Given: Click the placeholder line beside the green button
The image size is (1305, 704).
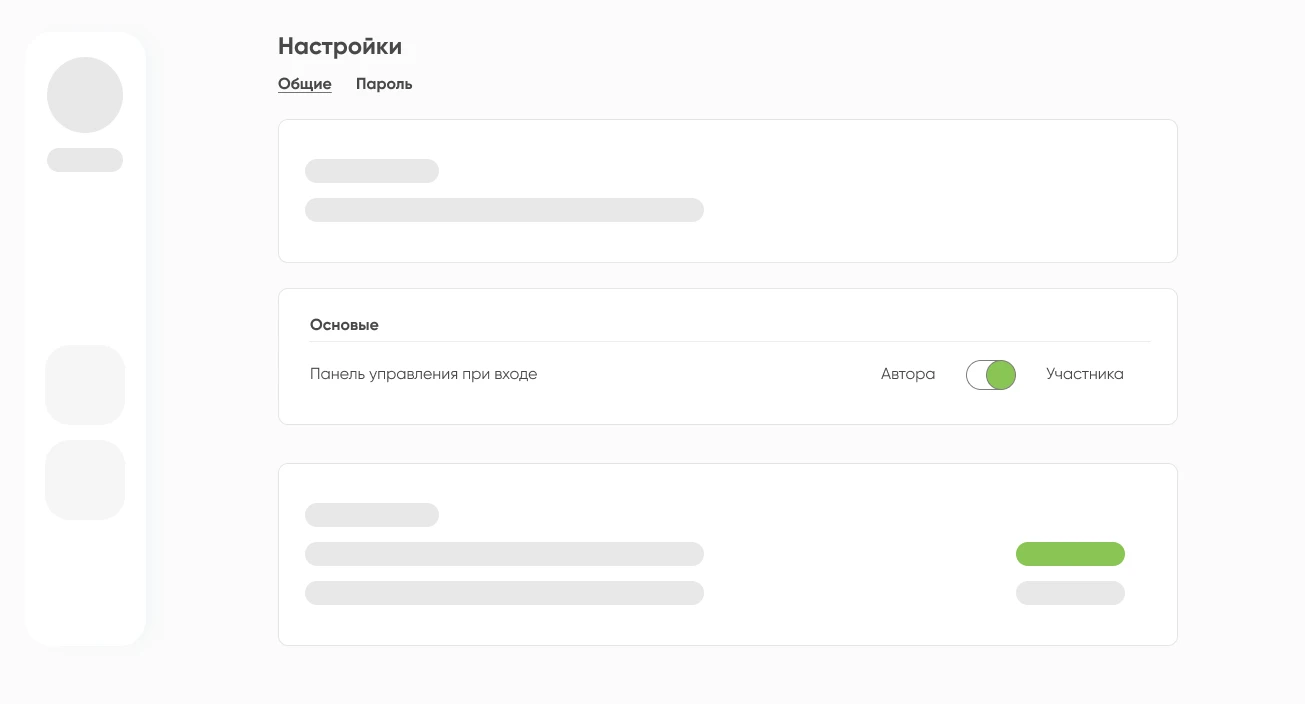Looking at the screenshot, I should pos(504,554).
